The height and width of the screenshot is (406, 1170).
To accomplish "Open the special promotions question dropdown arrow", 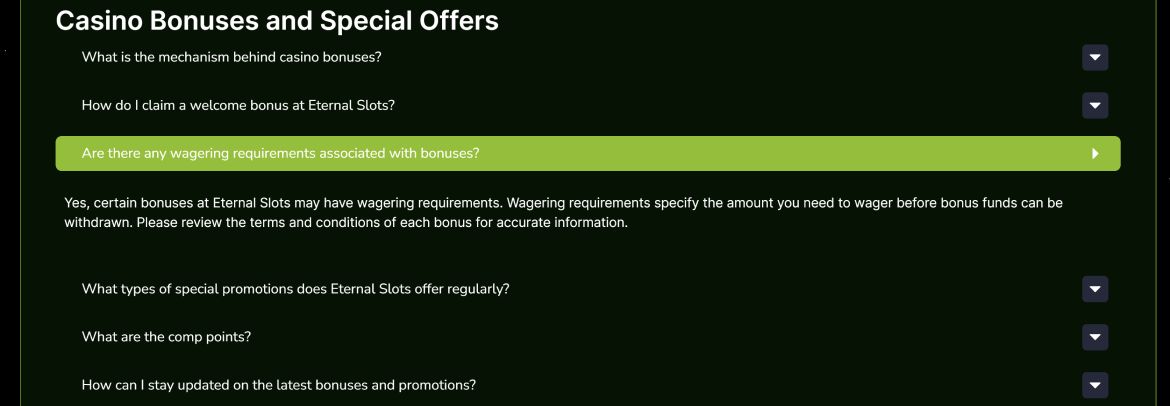I will click(1095, 290).
